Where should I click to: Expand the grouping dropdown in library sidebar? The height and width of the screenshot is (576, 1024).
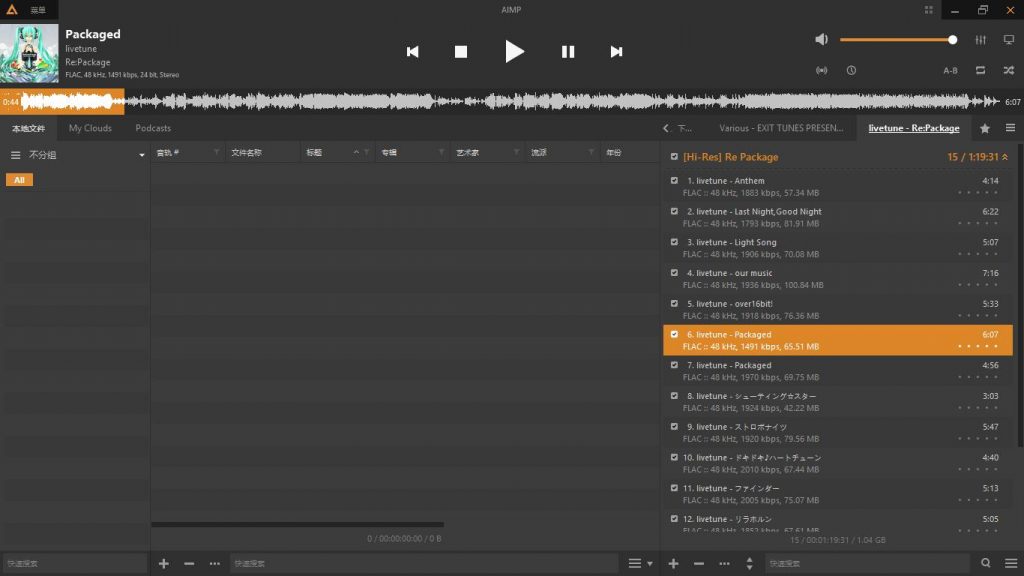(142, 155)
